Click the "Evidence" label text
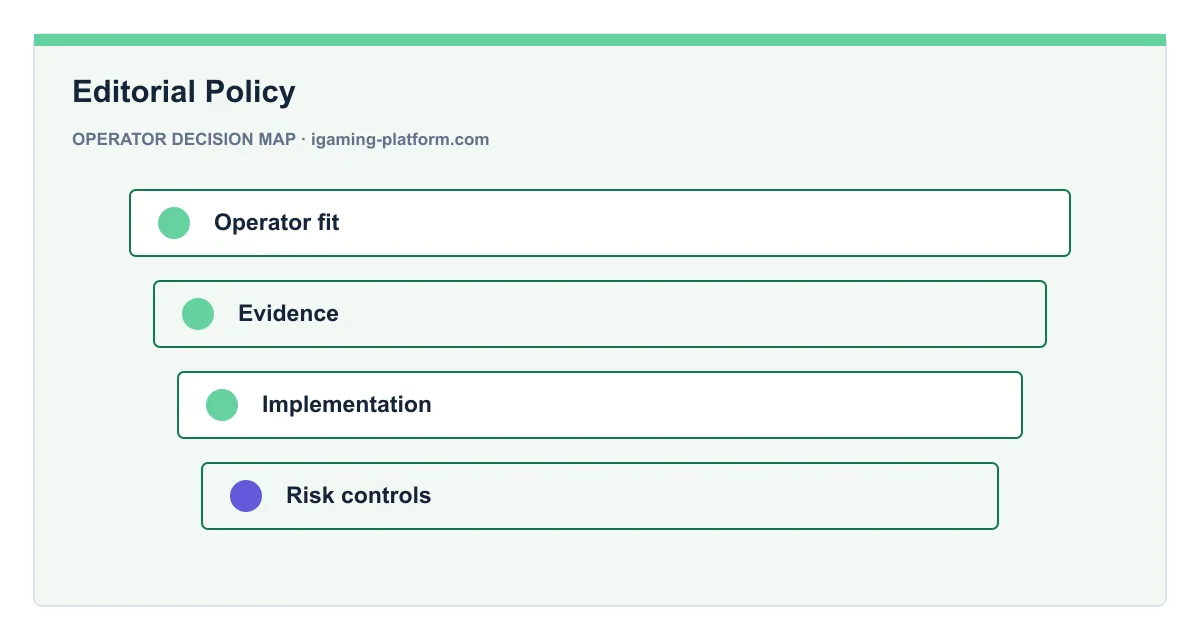 [288, 314]
